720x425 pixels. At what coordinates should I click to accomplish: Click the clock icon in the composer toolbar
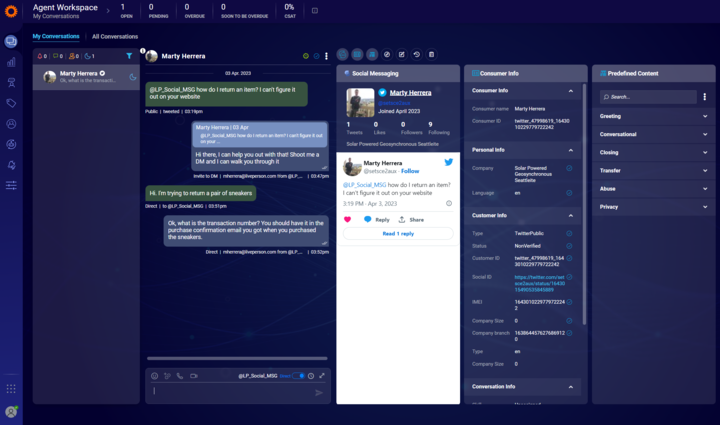(x=311, y=376)
